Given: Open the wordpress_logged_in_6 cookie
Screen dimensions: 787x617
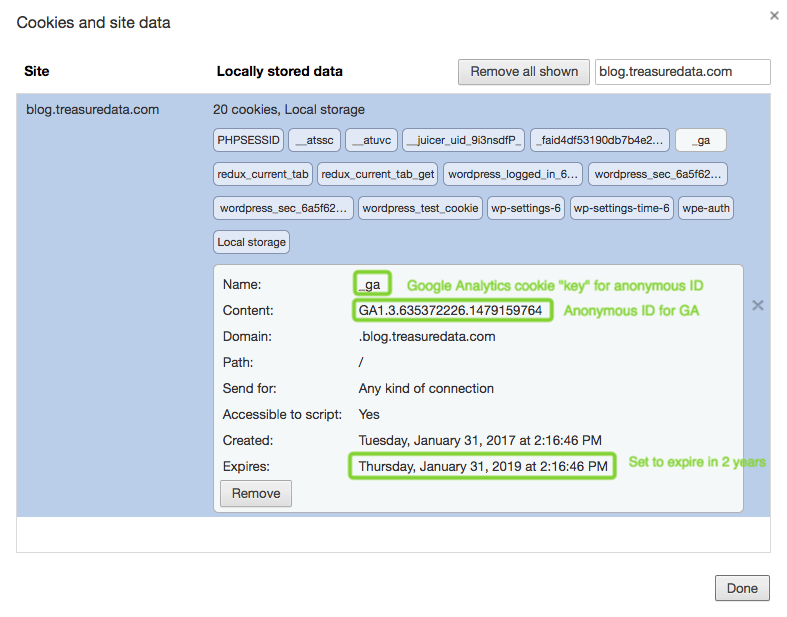Looking at the screenshot, I should tap(513, 174).
